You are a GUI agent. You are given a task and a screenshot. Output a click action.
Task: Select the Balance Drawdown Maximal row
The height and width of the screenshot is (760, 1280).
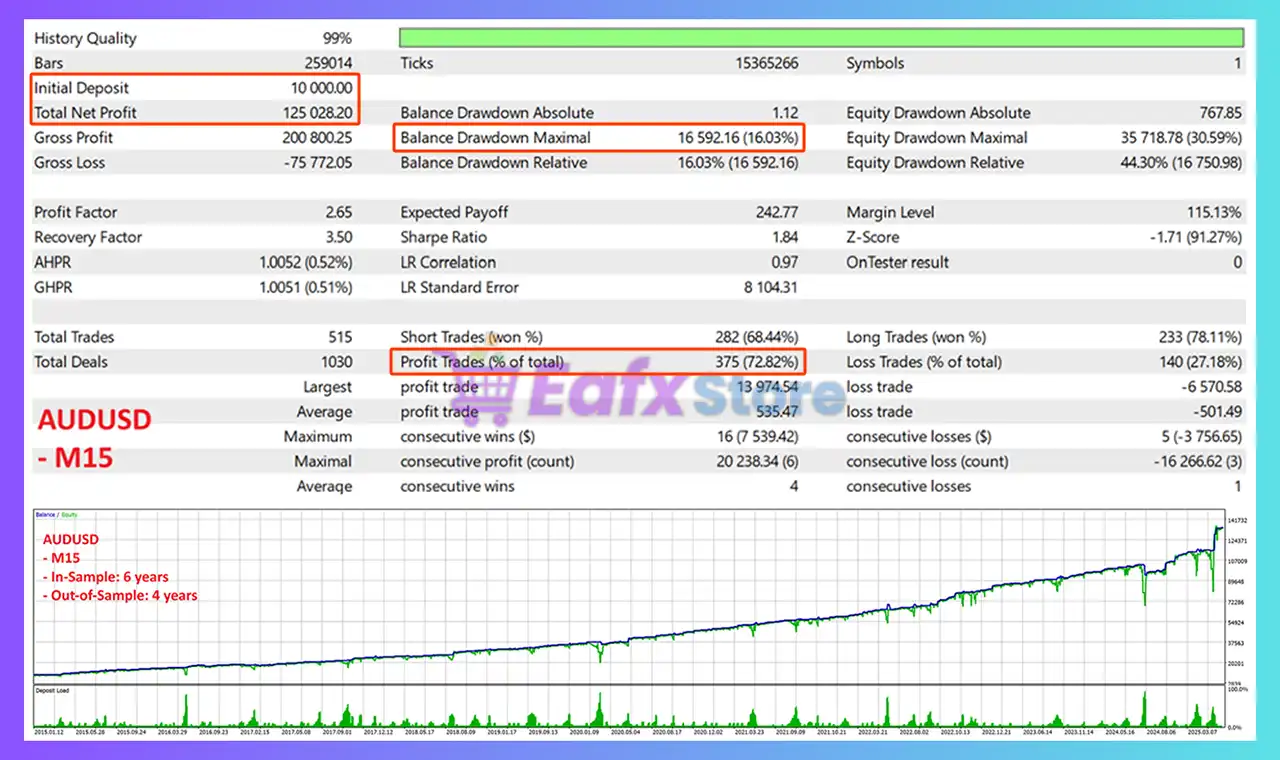click(x=599, y=138)
